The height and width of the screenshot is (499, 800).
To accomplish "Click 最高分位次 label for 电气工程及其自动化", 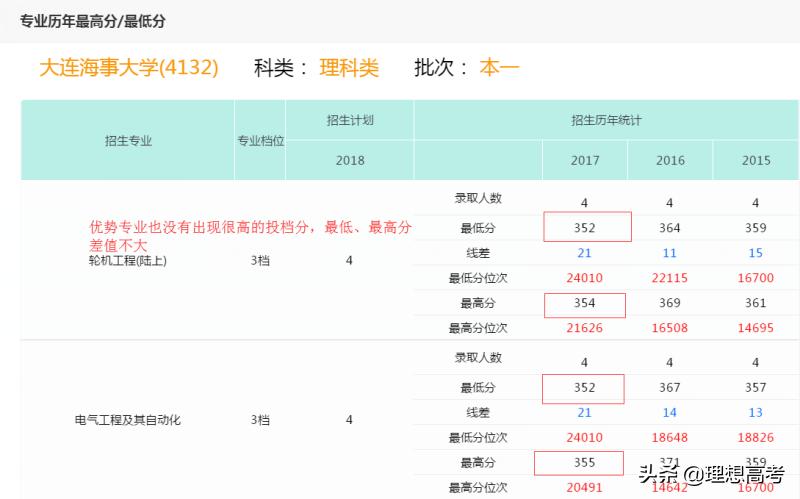I will click(x=478, y=488).
